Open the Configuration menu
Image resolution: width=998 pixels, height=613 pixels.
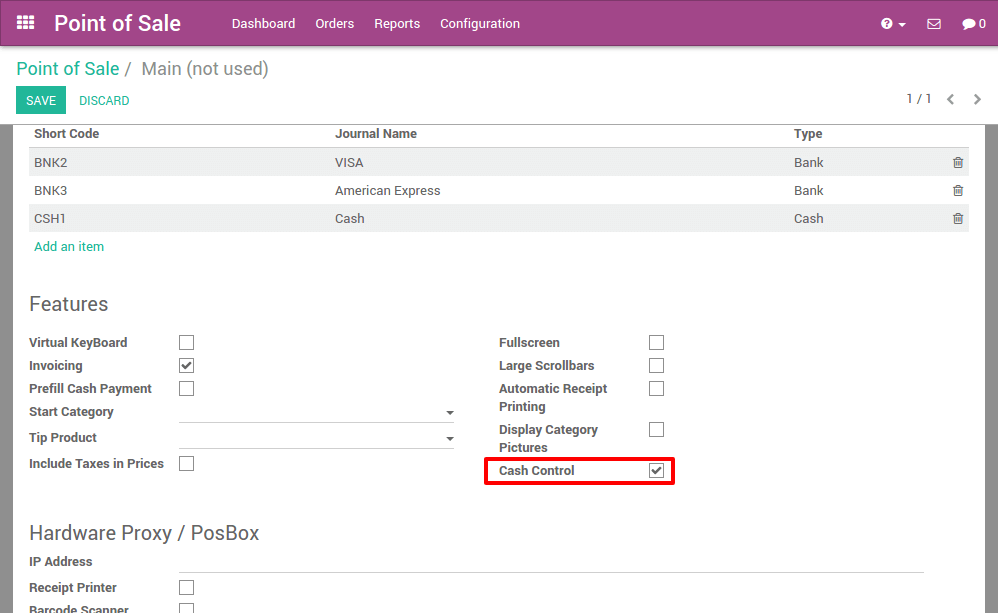coord(480,24)
